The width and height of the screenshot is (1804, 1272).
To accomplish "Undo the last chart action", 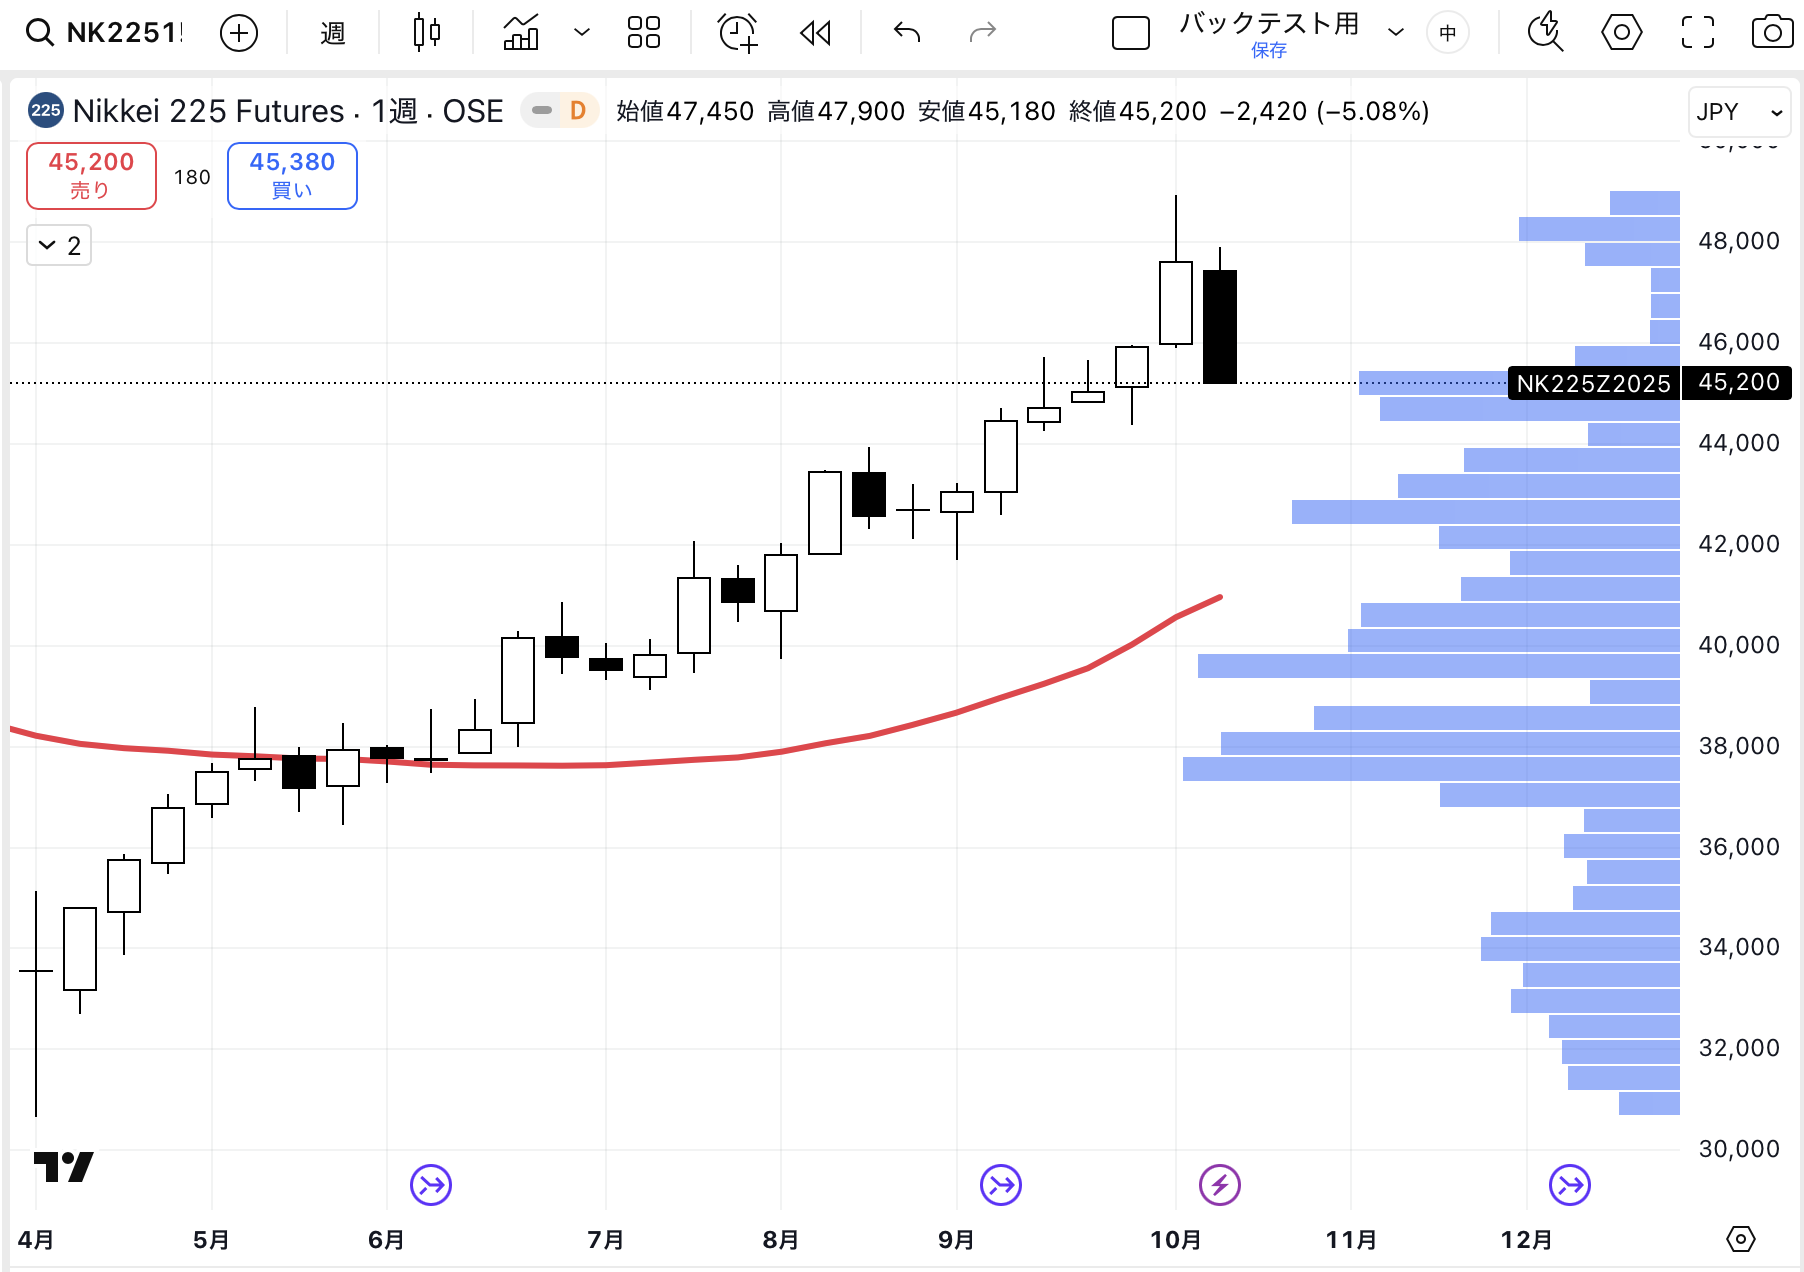I will coord(906,33).
